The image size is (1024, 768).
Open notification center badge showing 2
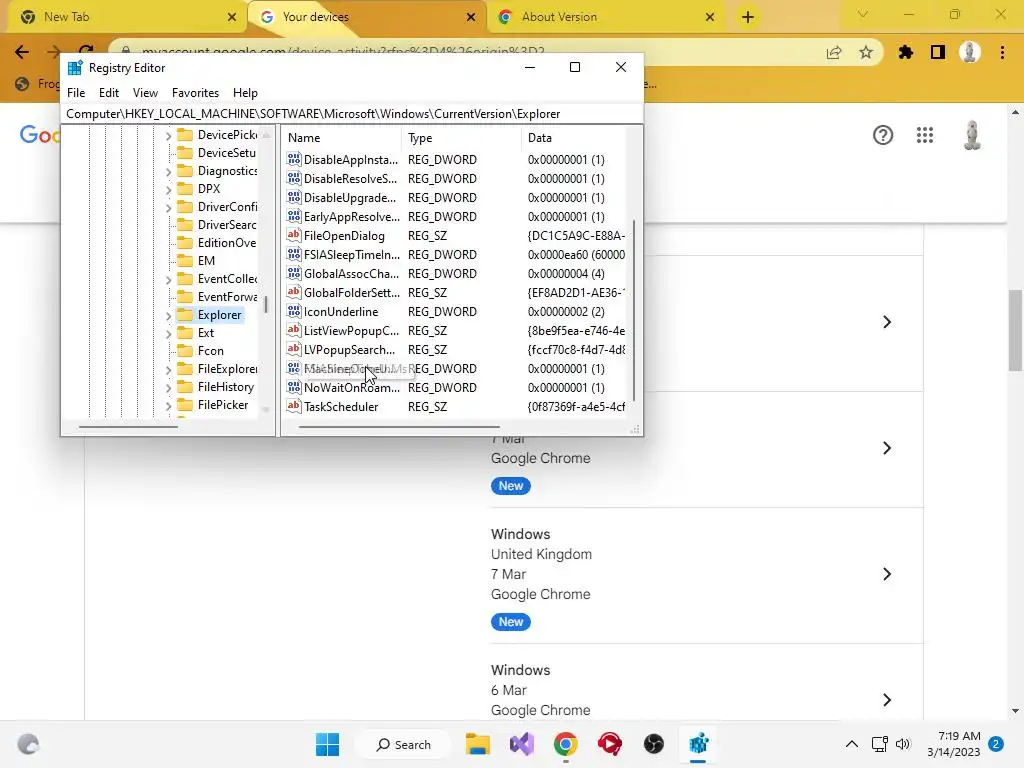point(996,744)
